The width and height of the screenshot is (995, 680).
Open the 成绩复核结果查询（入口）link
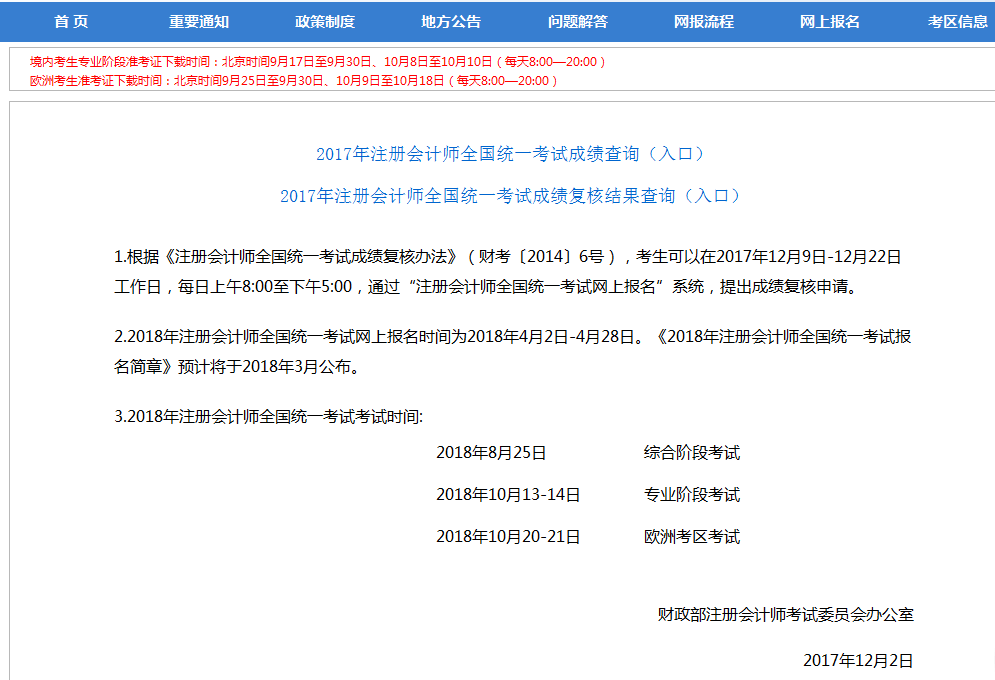510,196
